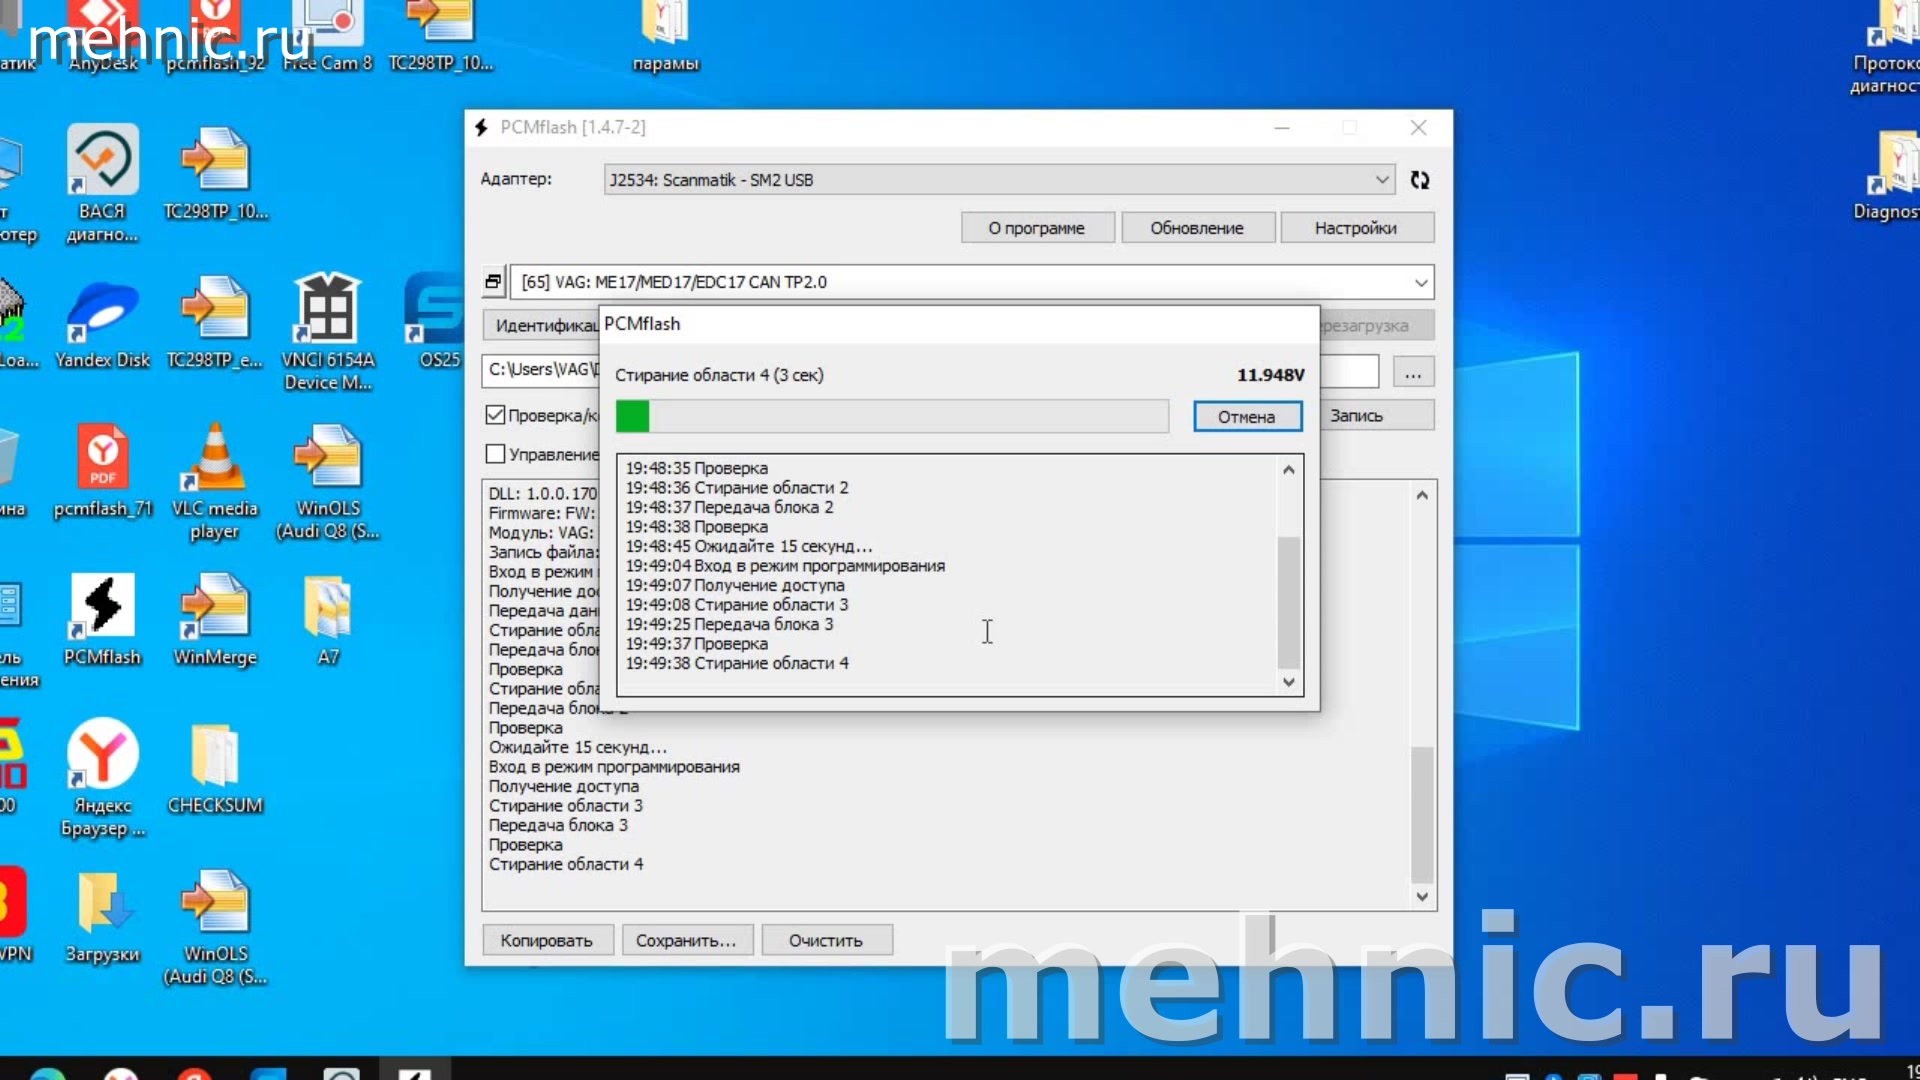
Task: Click the Идентификация button
Action: 541,326
